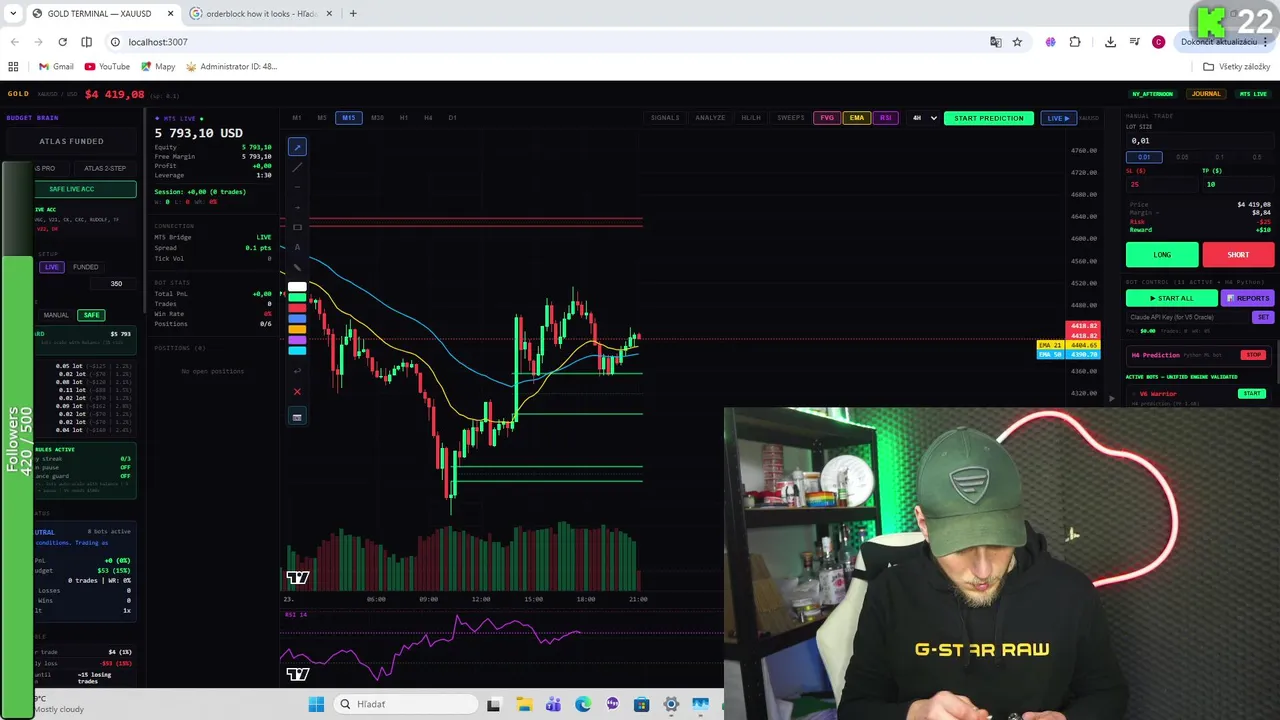Click the LIVE play button
Image resolution: width=1280 pixels, height=720 pixels.
point(1058,118)
